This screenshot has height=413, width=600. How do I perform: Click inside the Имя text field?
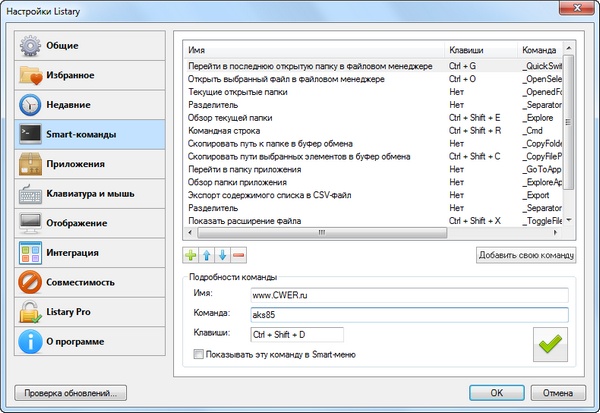(408, 295)
